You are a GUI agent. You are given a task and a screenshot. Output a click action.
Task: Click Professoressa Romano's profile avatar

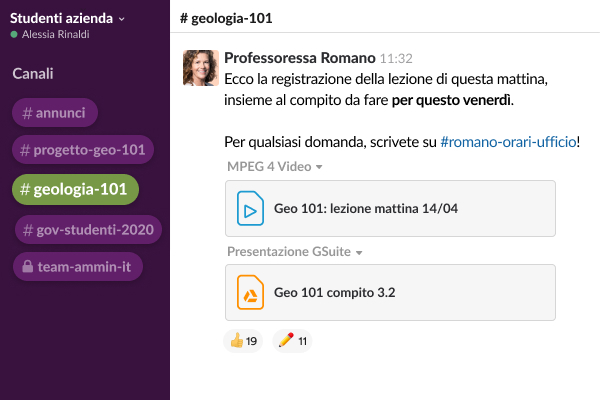200,67
